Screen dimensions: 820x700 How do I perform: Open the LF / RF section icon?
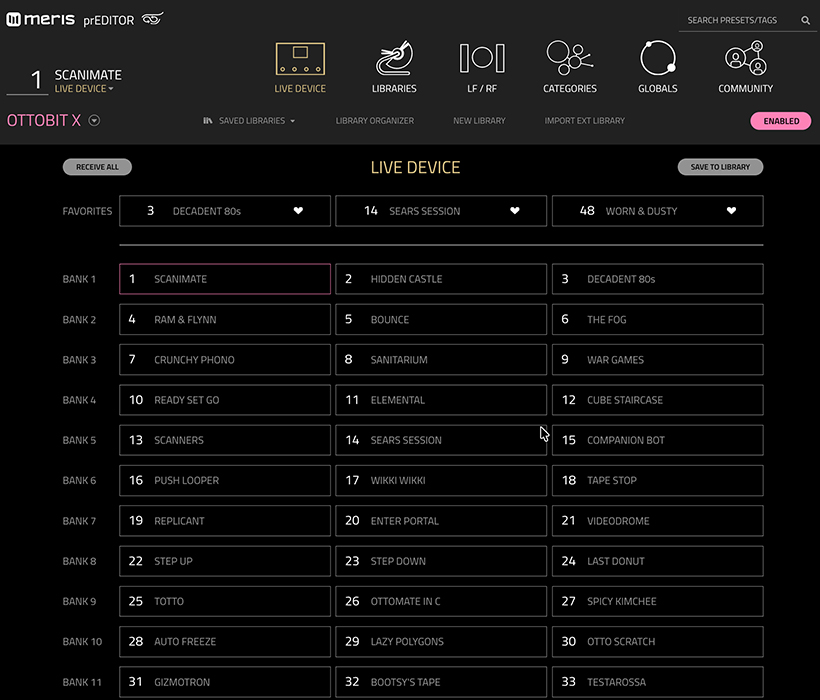[482, 58]
